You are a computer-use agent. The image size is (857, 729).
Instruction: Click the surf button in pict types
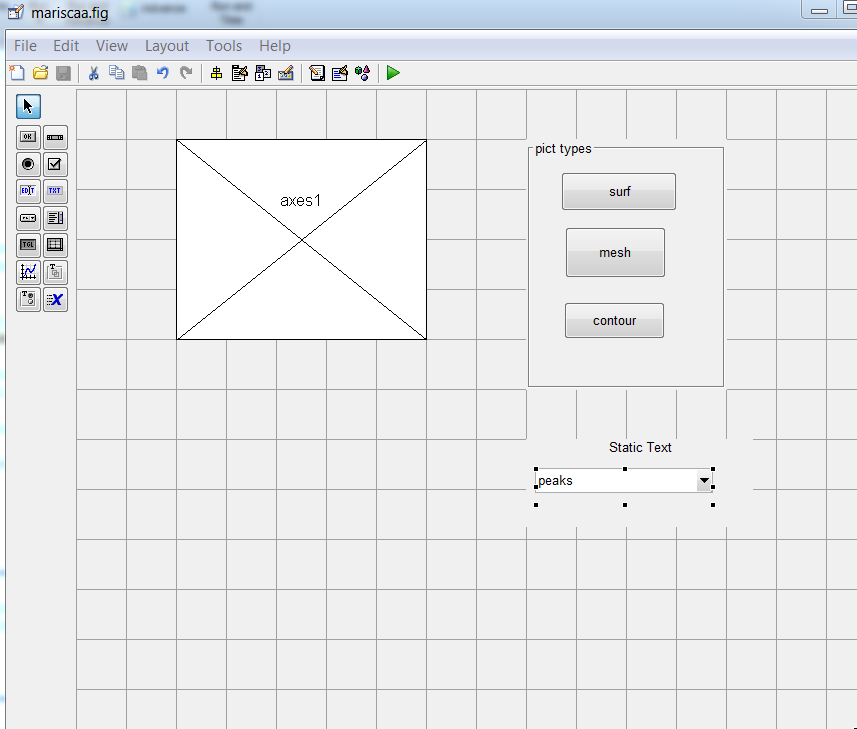618,191
